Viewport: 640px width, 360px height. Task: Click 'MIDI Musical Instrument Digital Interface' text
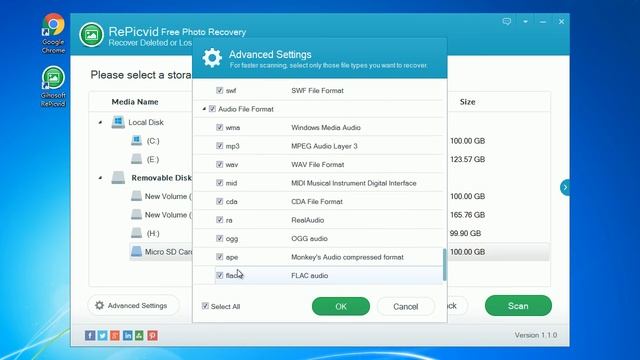click(x=353, y=183)
